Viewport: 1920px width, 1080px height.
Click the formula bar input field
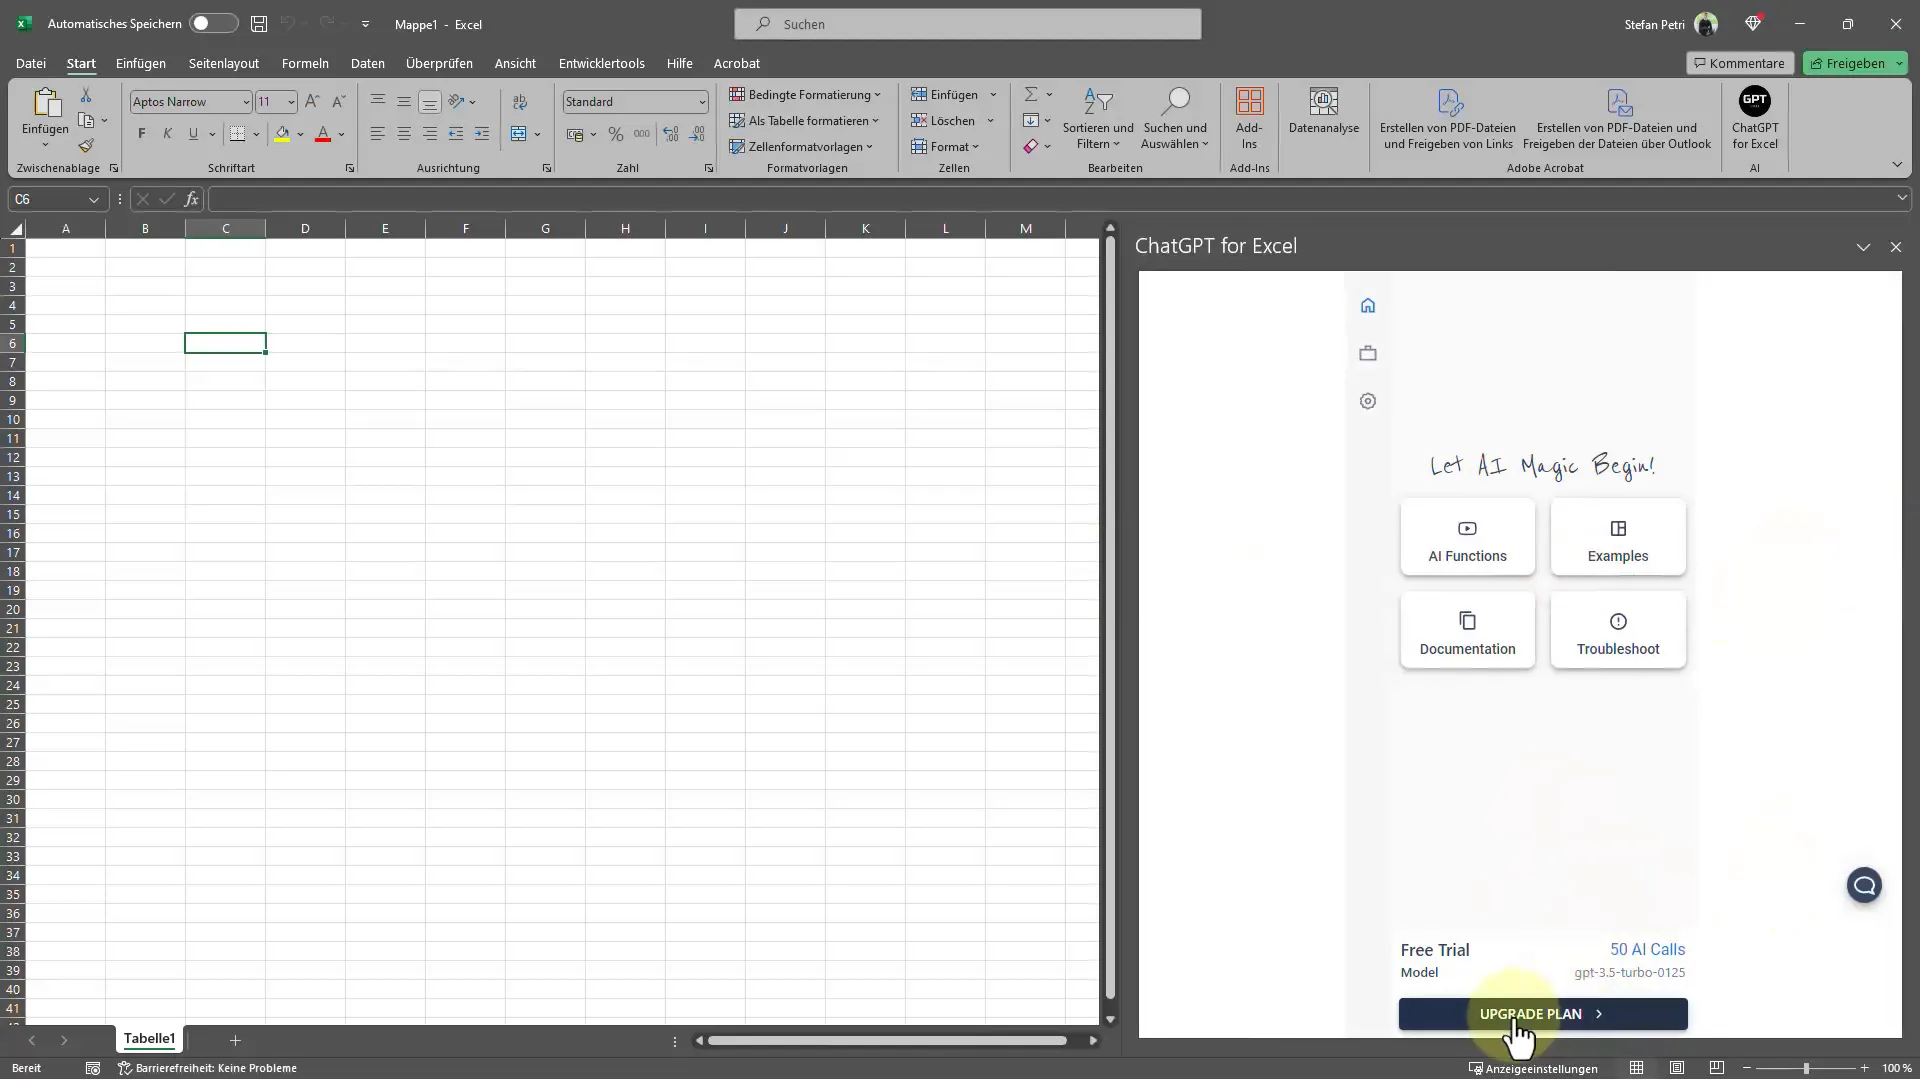point(1051,199)
